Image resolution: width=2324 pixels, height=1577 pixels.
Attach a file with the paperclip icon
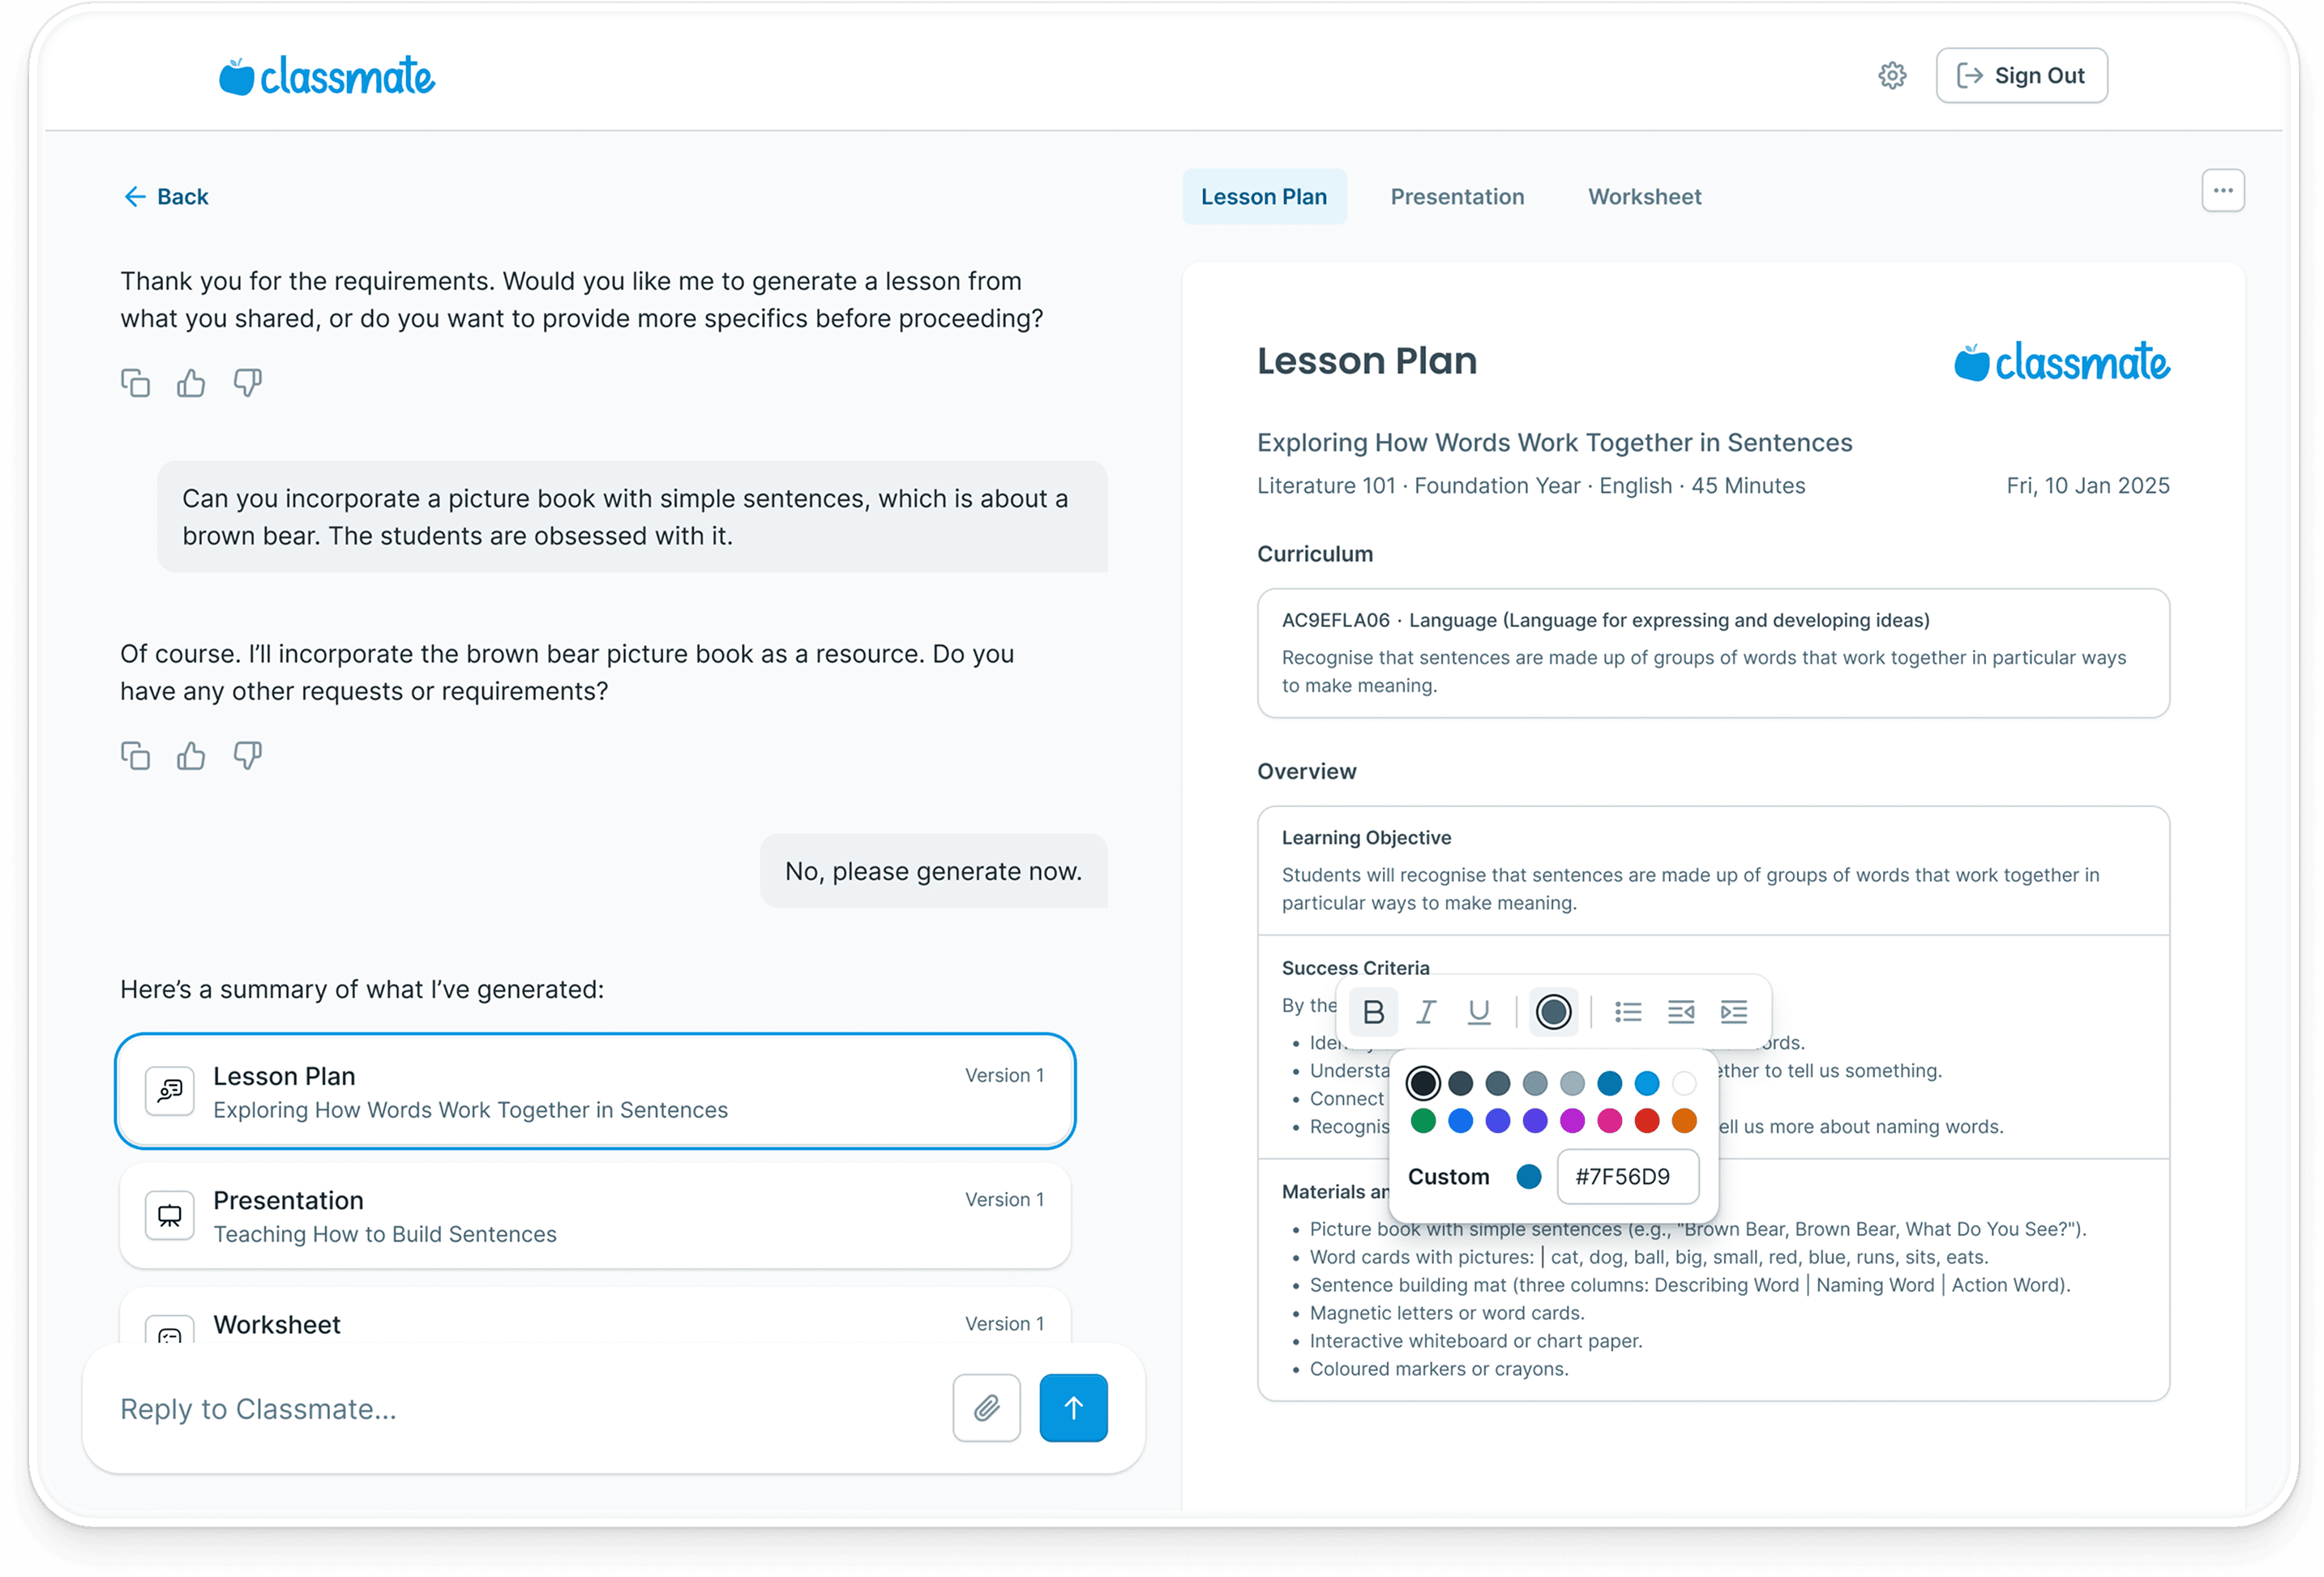coord(986,1408)
